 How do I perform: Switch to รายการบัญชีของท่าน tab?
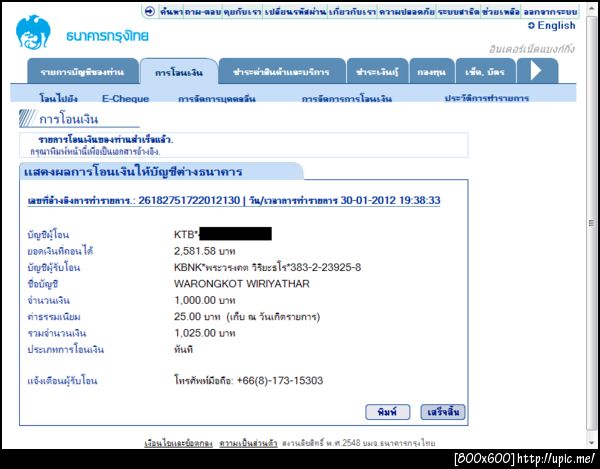tap(82, 72)
